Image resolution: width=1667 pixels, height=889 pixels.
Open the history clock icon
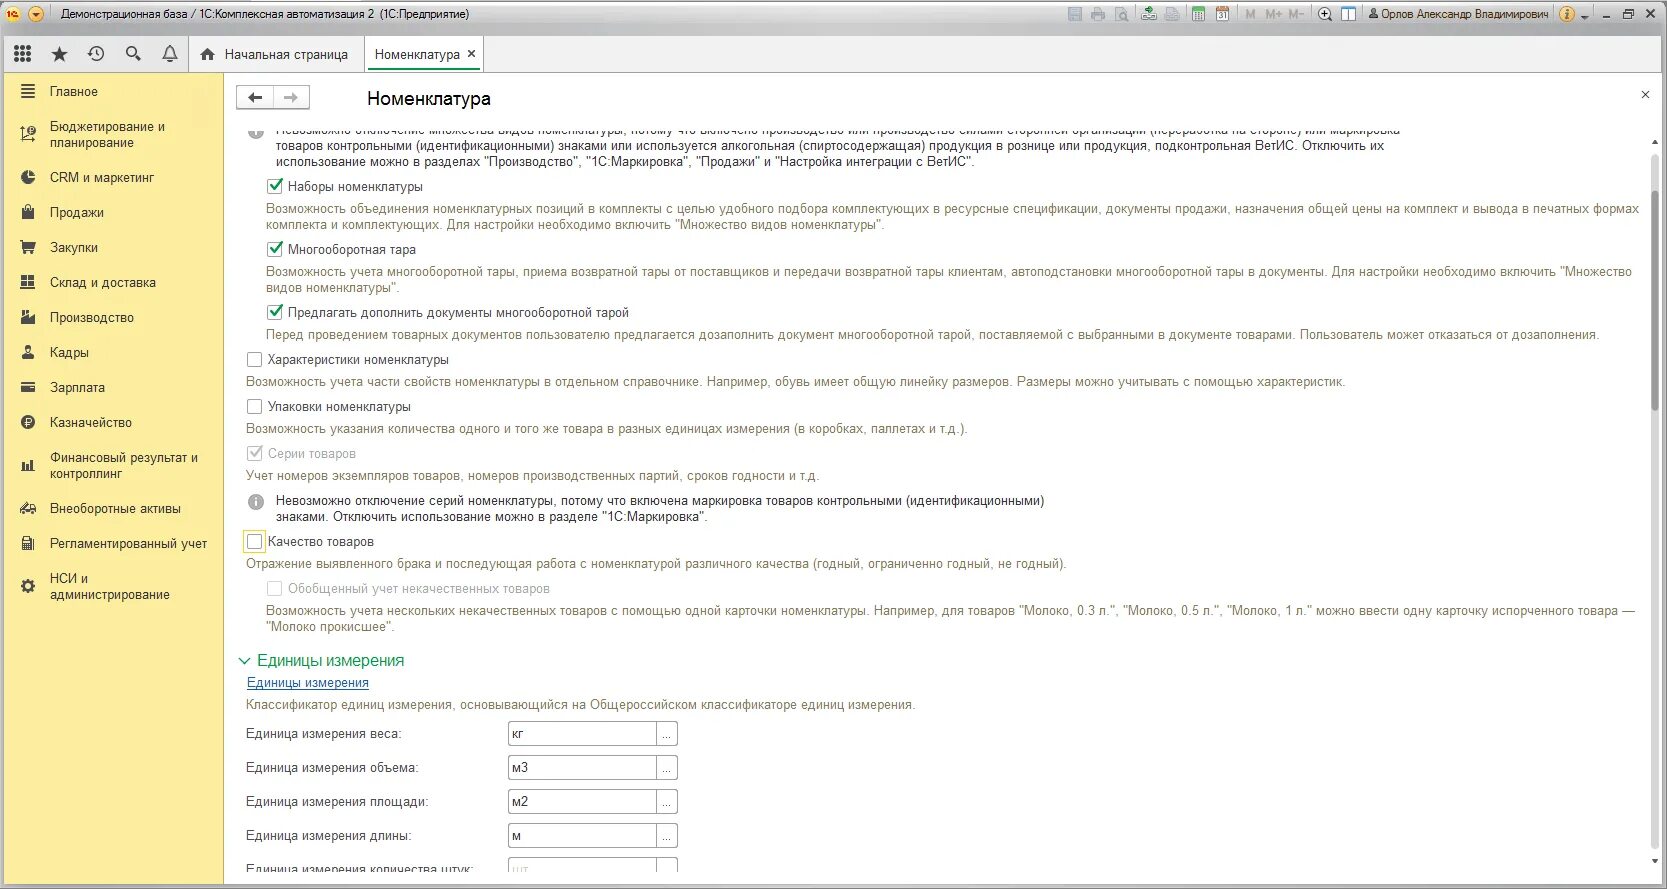click(96, 54)
